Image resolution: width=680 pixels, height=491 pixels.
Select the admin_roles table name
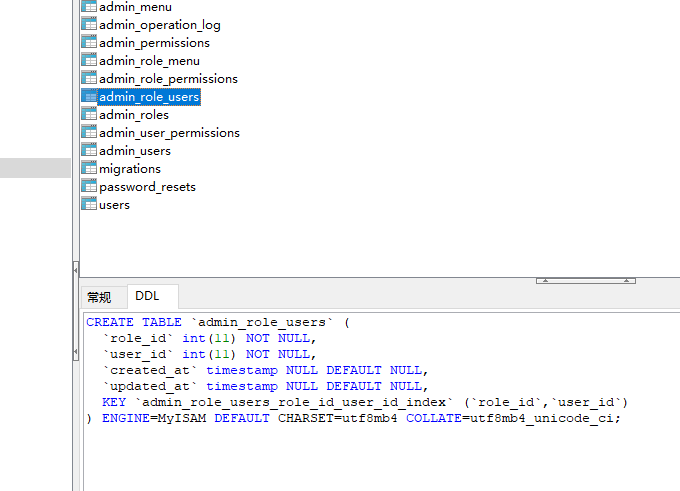[134, 115]
